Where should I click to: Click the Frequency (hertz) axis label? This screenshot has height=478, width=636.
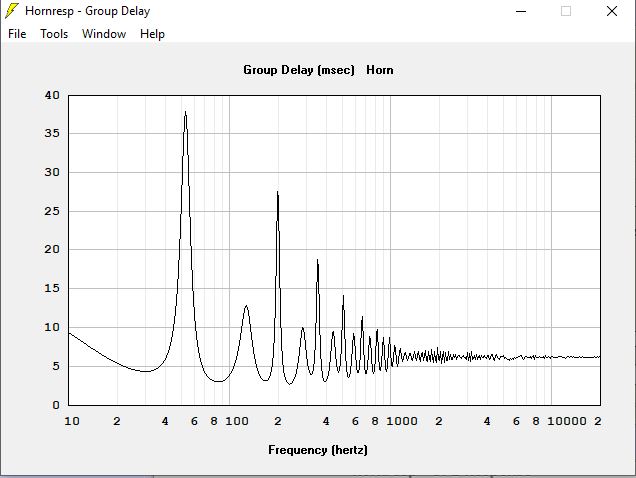[318, 450]
